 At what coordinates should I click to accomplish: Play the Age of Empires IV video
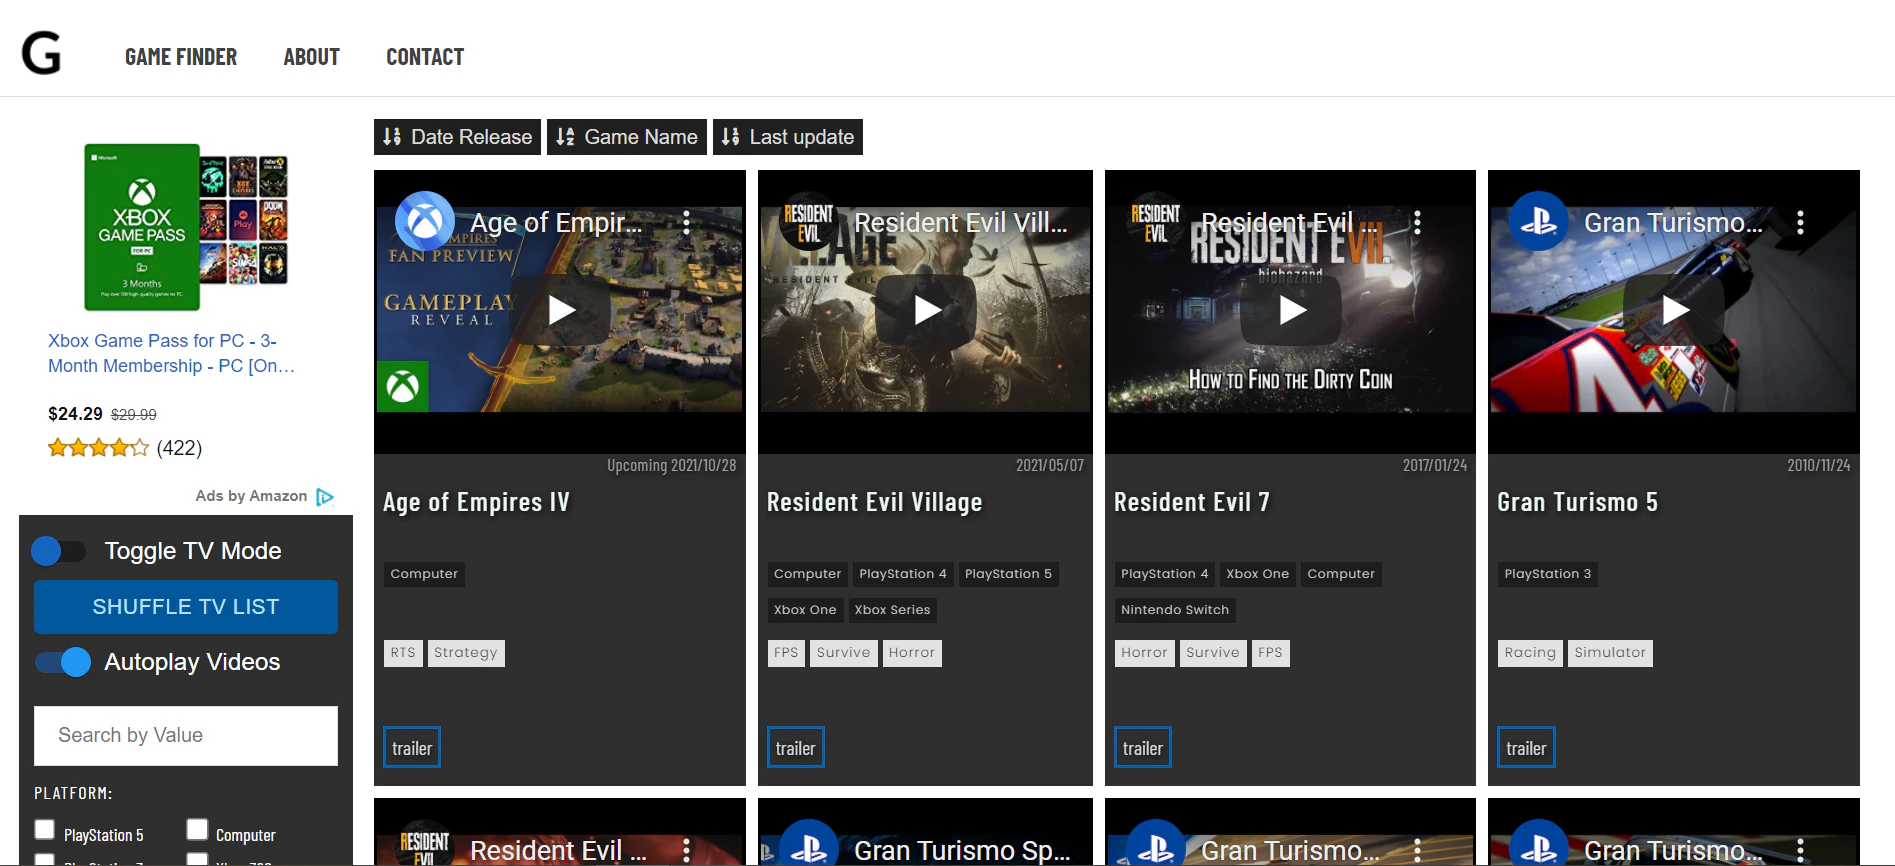coord(561,310)
